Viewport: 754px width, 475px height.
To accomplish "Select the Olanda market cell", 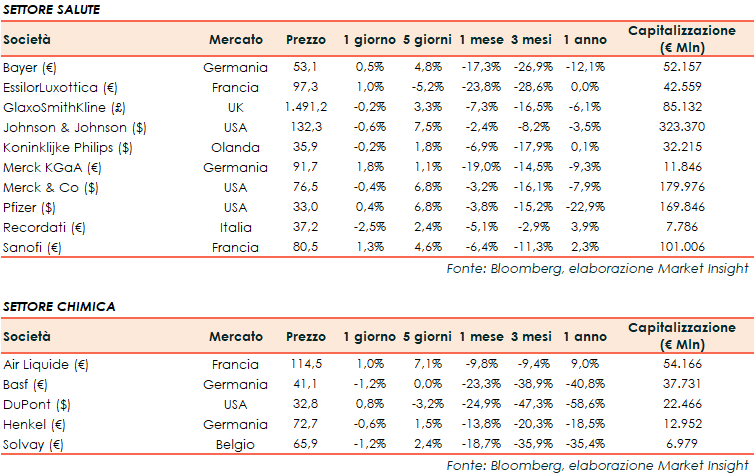I will tap(247, 146).
